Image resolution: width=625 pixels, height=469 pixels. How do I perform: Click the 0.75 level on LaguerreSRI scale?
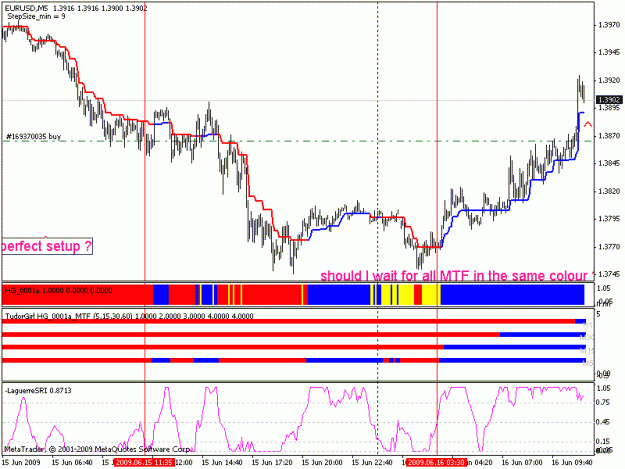(x=603, y=403)
